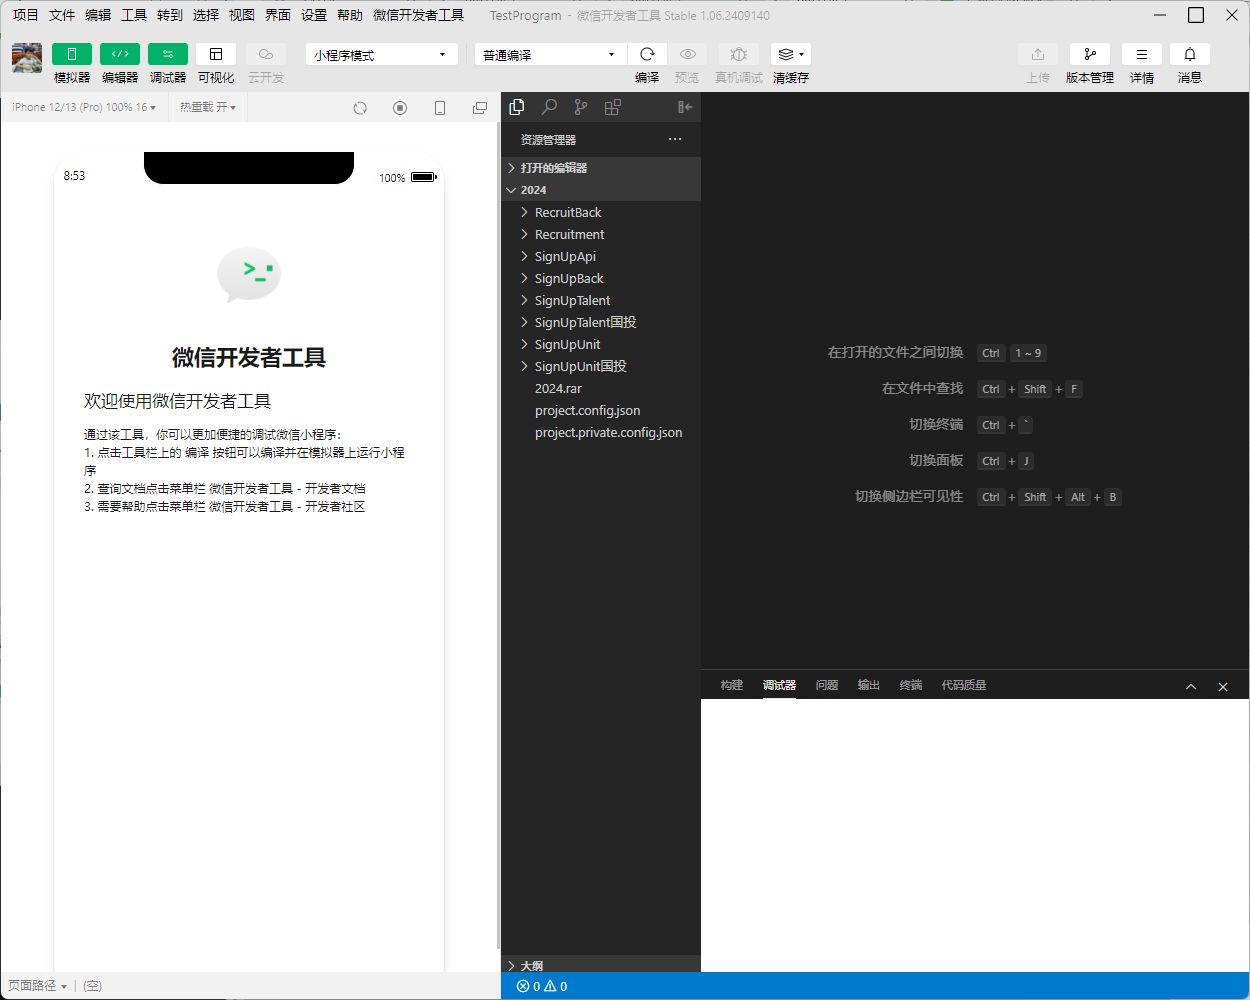Viewport: 1250px width, 1000px height.
Task: Open the Extensions icon in editor sidebar
Action: [x=613, y=107]
